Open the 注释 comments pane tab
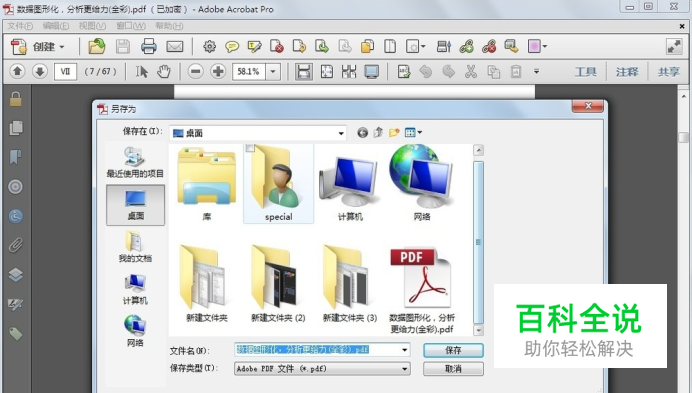The height and width of the screenshot is (393, 692). tap(627, 72)
